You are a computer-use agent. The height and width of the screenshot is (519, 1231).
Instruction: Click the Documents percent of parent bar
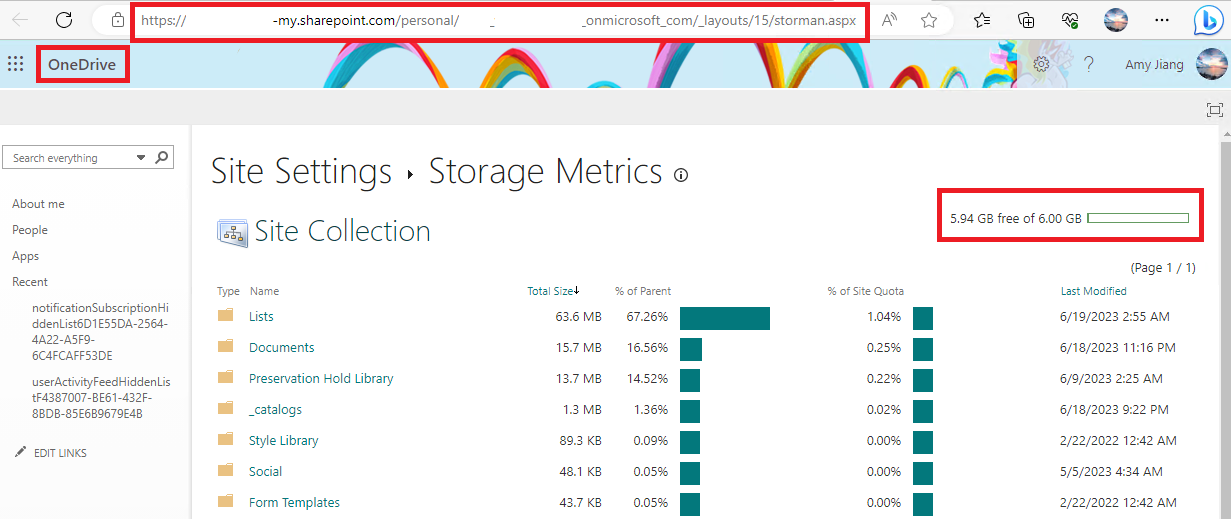point(691,349)
